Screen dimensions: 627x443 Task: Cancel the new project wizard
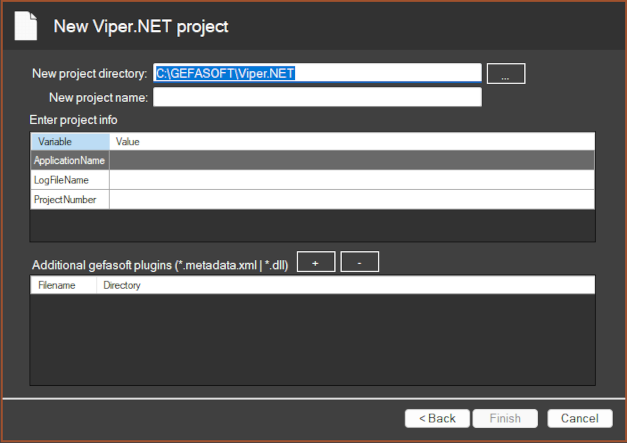click(x=580, y=418)
